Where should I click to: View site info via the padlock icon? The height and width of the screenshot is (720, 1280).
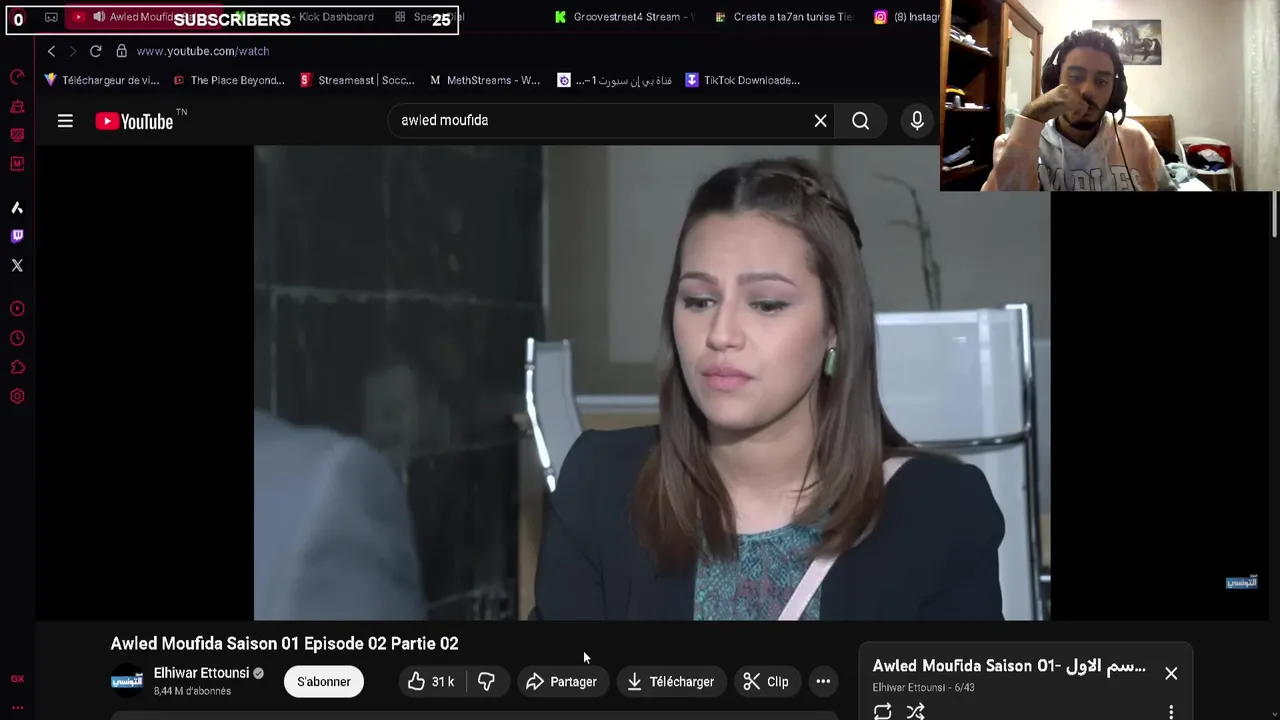point(121,51)
